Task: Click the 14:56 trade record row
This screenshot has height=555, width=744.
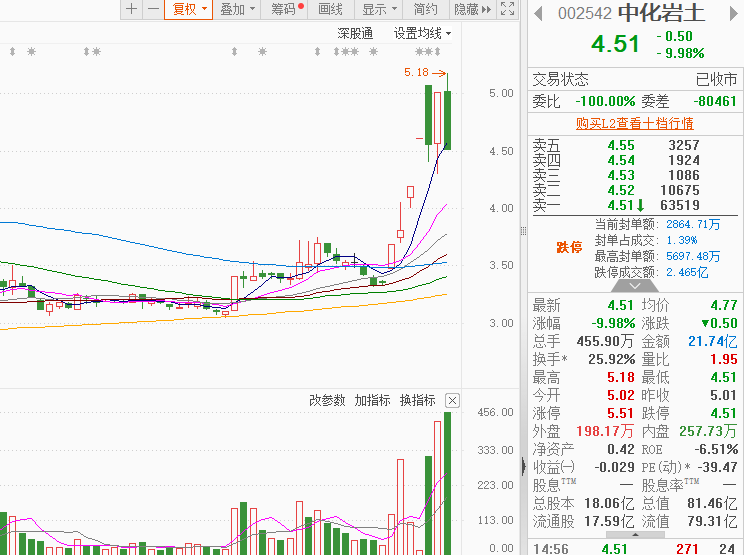Action: click(x=634, y=549)
